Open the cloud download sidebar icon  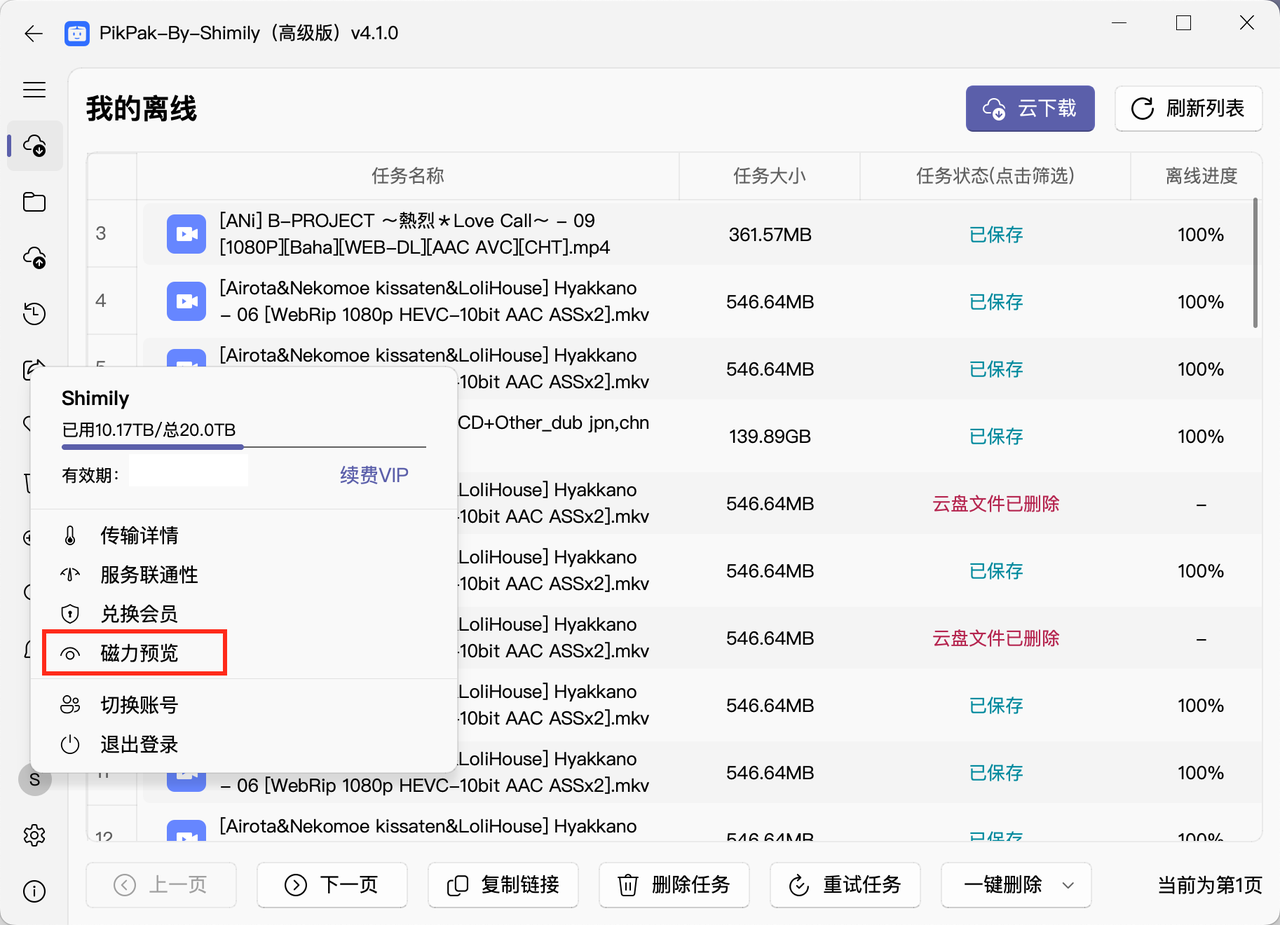pos(34,145)
